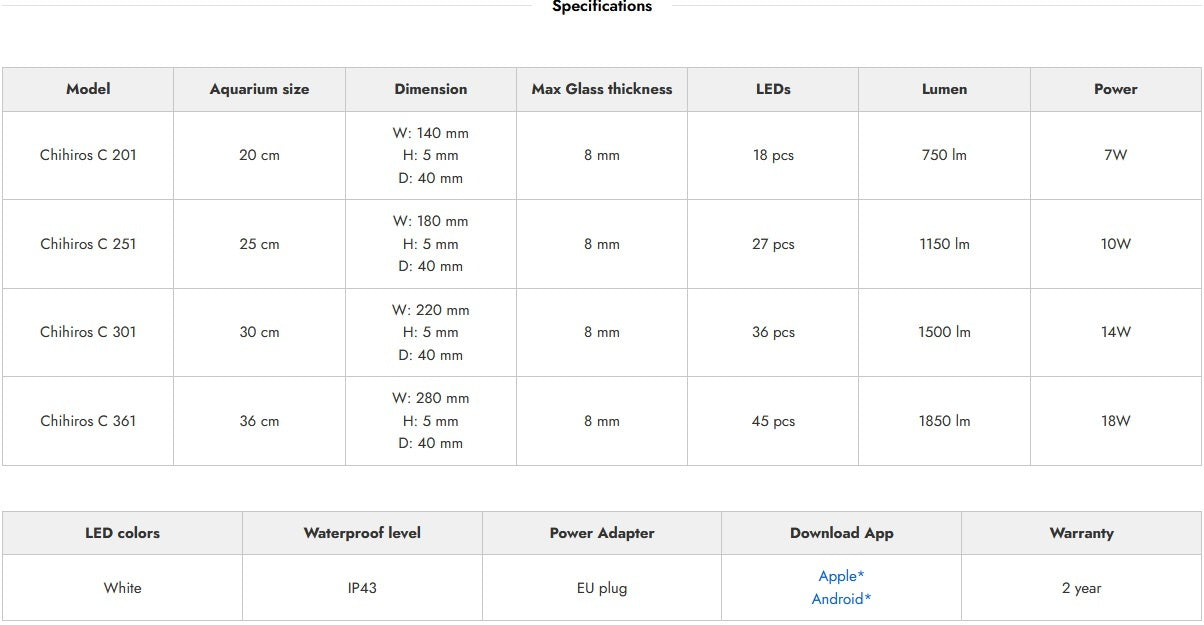
Task: Click the EU plug power adapter cell
Action: tap(602, 588)
